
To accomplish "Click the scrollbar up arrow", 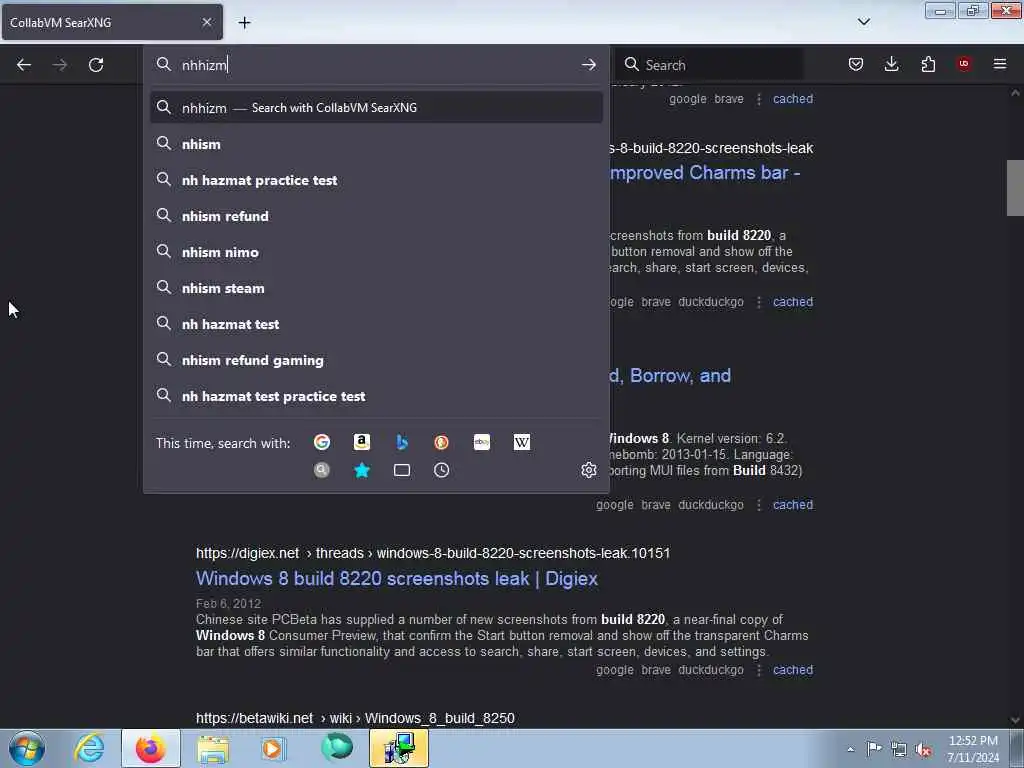I will (x=1015, y=93).
